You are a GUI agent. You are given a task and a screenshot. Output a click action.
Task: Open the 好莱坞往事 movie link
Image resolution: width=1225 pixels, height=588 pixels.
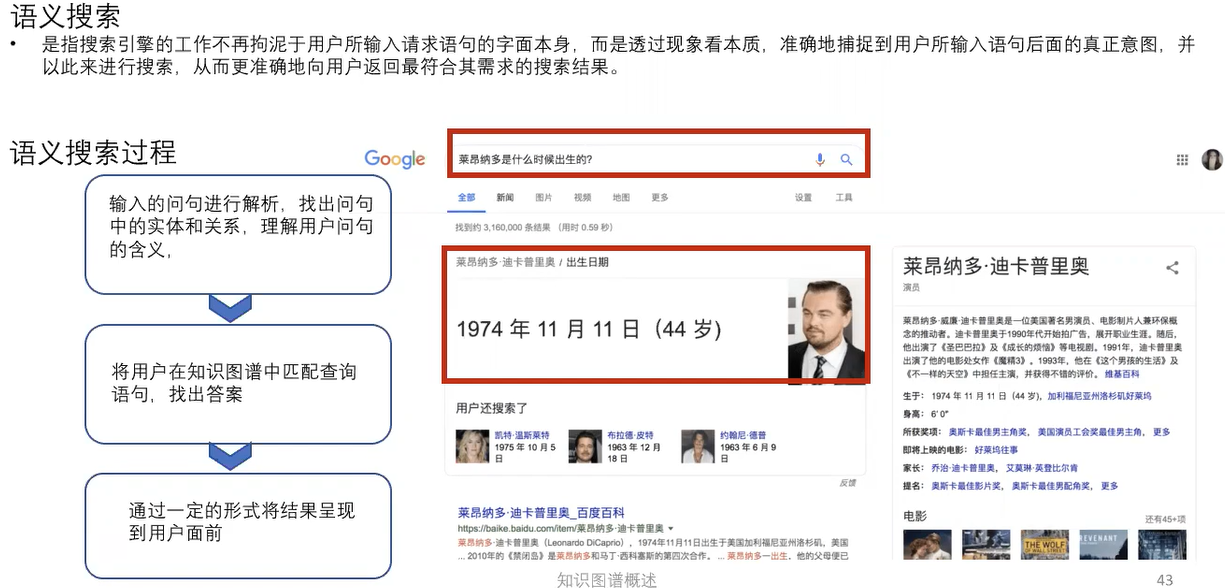[x=996, y=450]
